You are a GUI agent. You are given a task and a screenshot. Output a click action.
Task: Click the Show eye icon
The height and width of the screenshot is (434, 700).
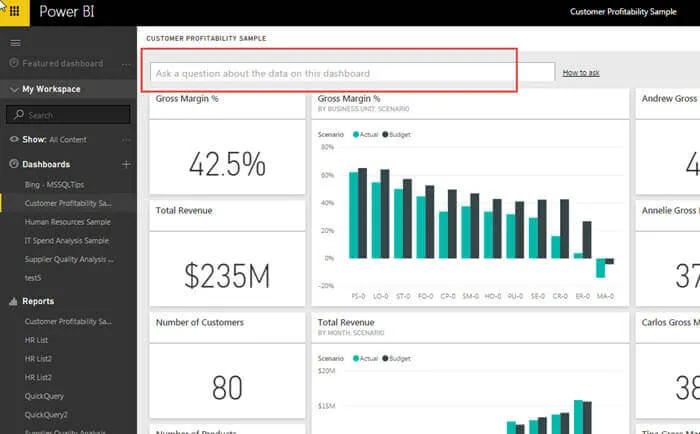[x=14, y=139]
